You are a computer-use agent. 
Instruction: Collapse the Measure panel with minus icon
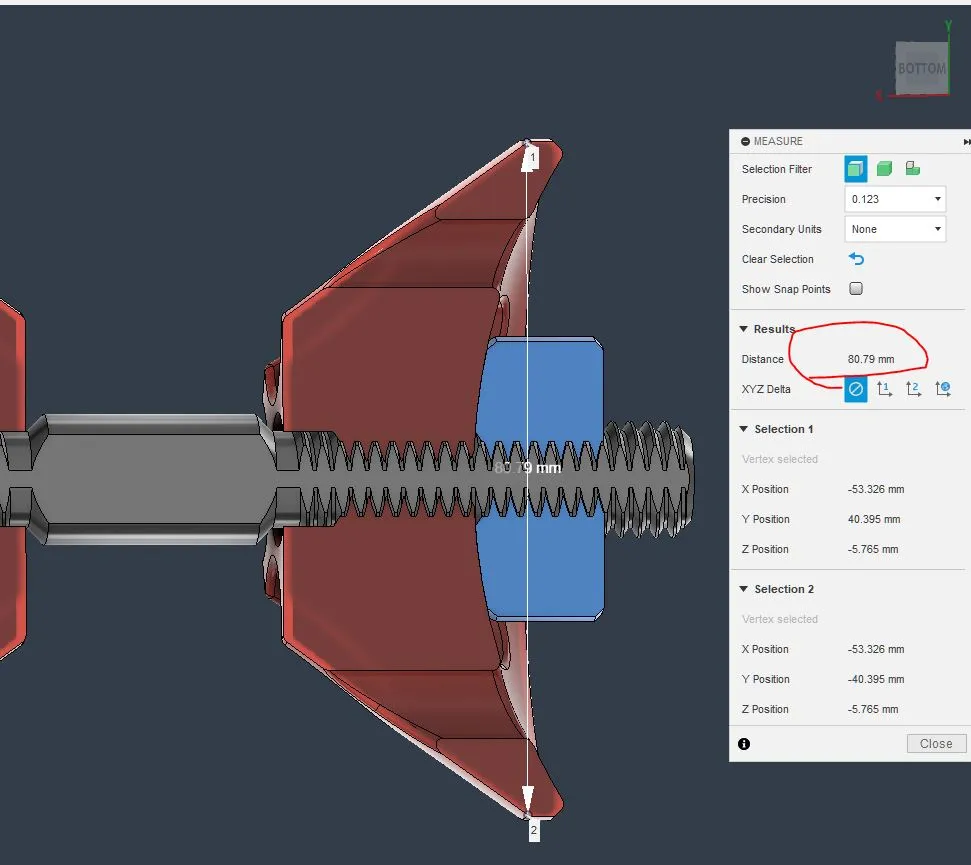[745, 142]
